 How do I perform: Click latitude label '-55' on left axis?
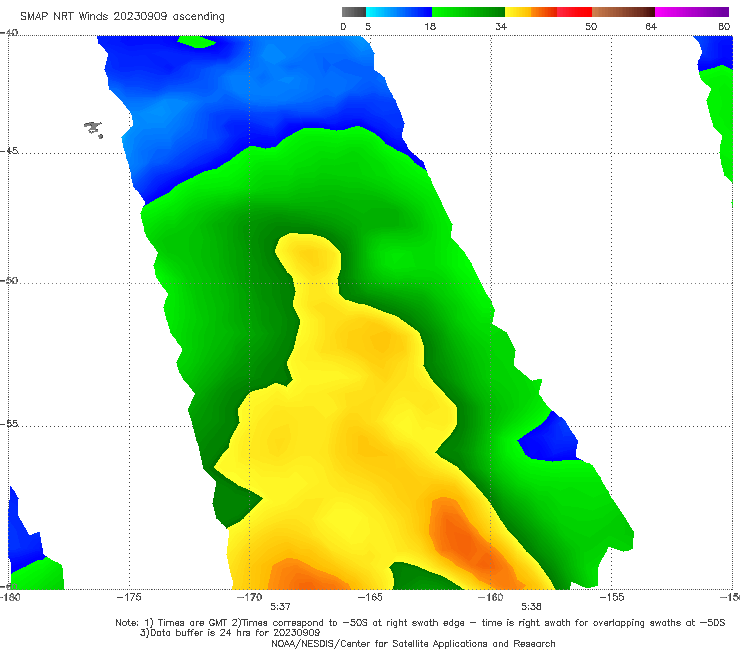click(x=9, y=424)
